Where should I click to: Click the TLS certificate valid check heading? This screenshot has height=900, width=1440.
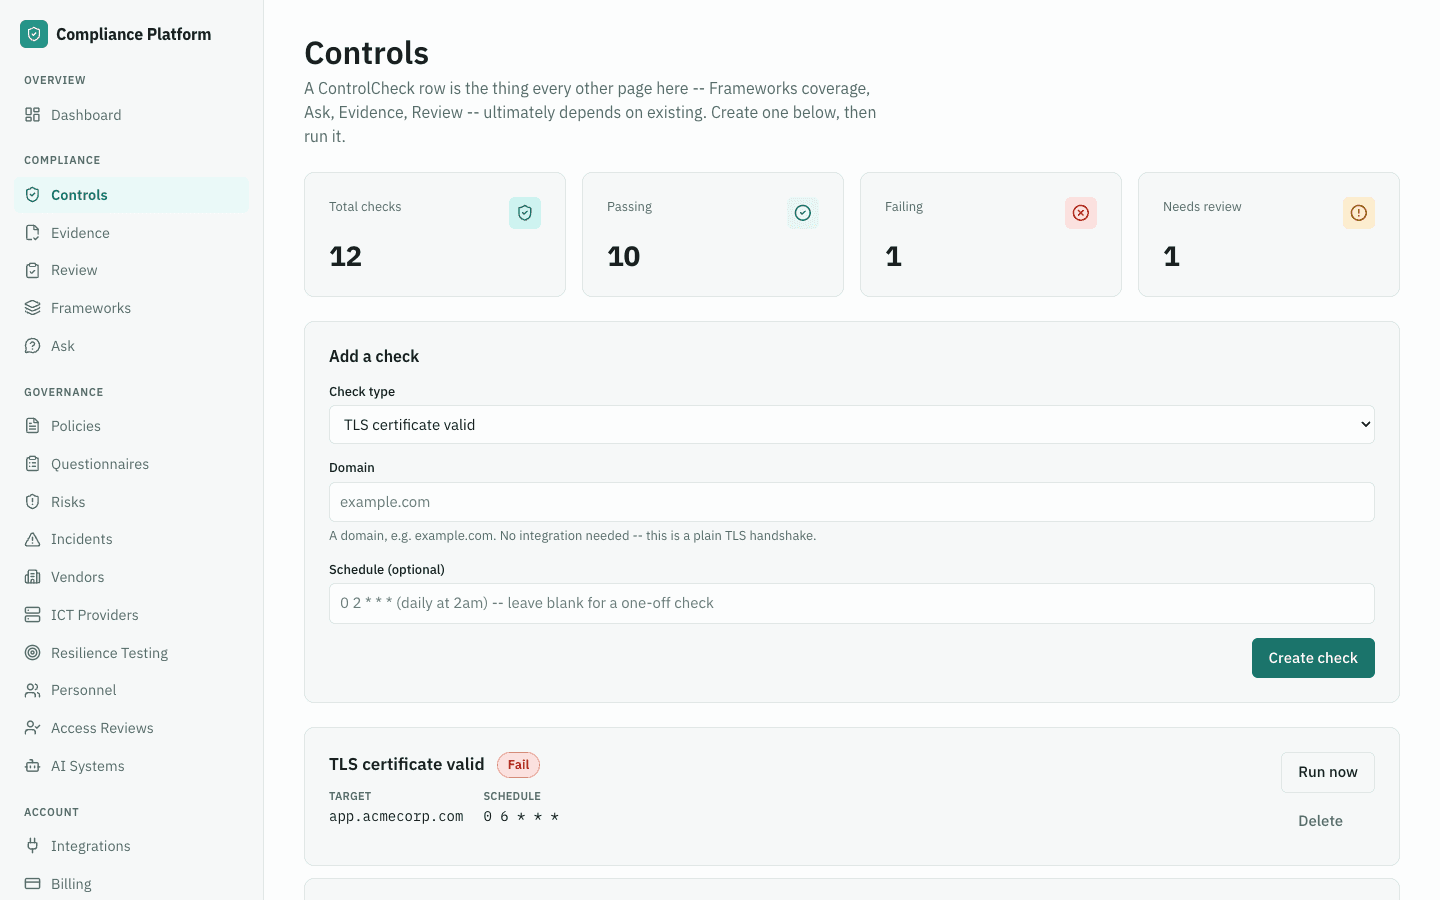pyautogui.click(x=406, y=764)
